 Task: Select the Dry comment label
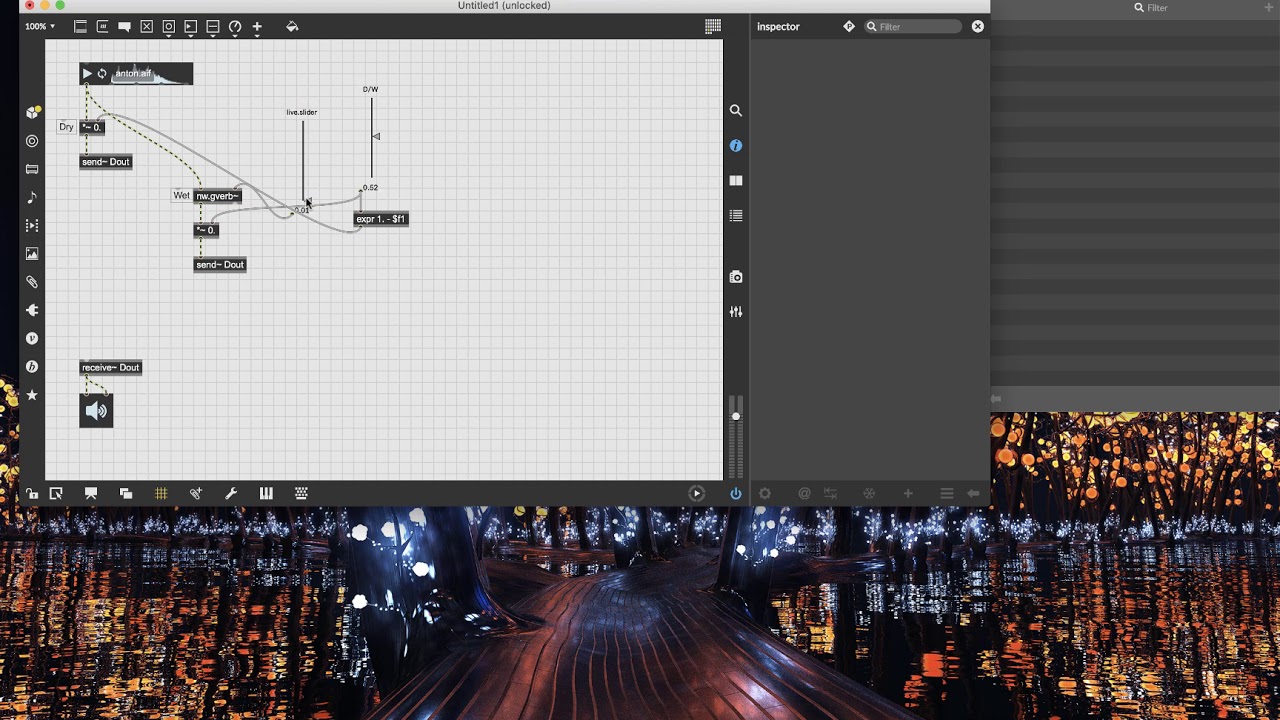pyautogui.click(x=66, y=127)
